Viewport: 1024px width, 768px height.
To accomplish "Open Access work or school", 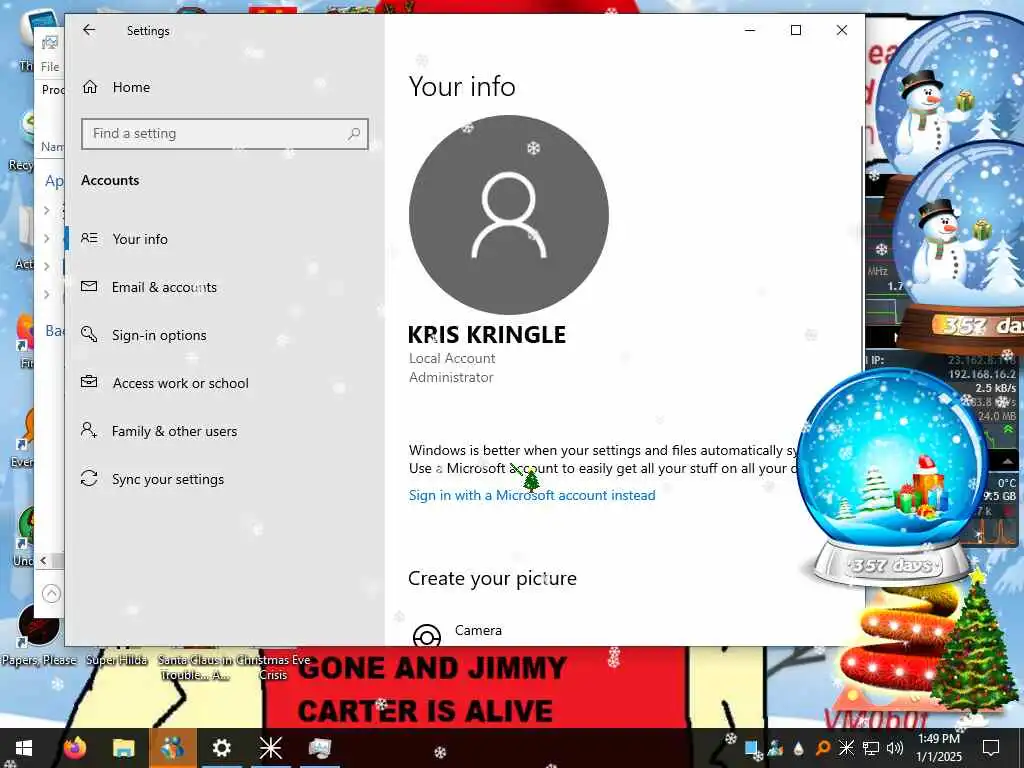I will click(x=180, y=383).
